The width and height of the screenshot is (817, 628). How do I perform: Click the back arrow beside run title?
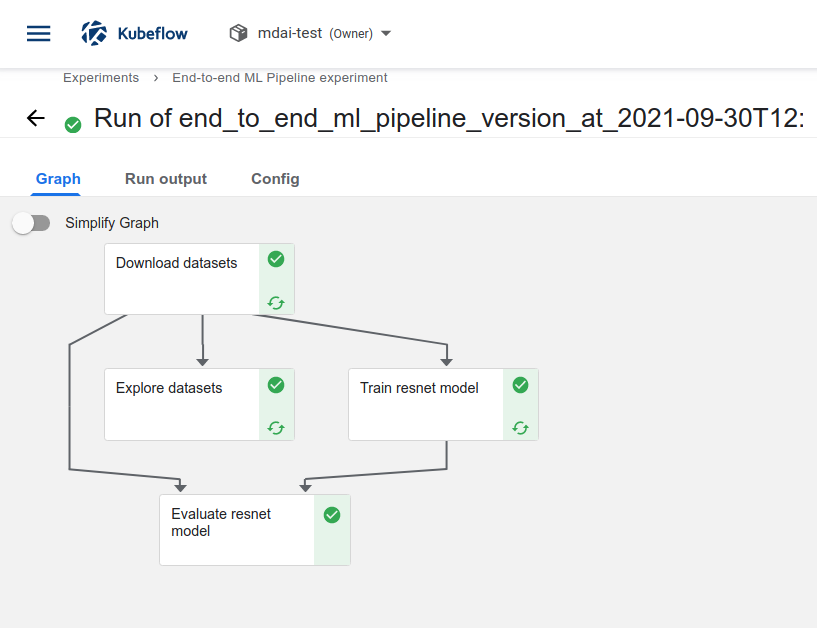point(36,118)
